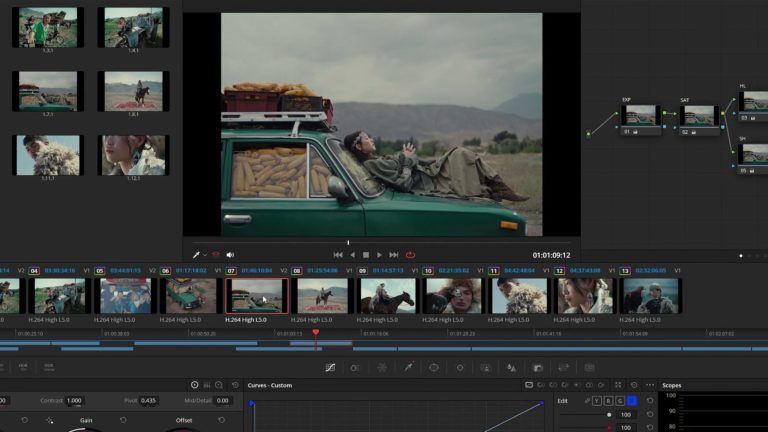768x432 pixels.
Task: Select the viewer qualifier picker tool
Action: coord(196,255)
